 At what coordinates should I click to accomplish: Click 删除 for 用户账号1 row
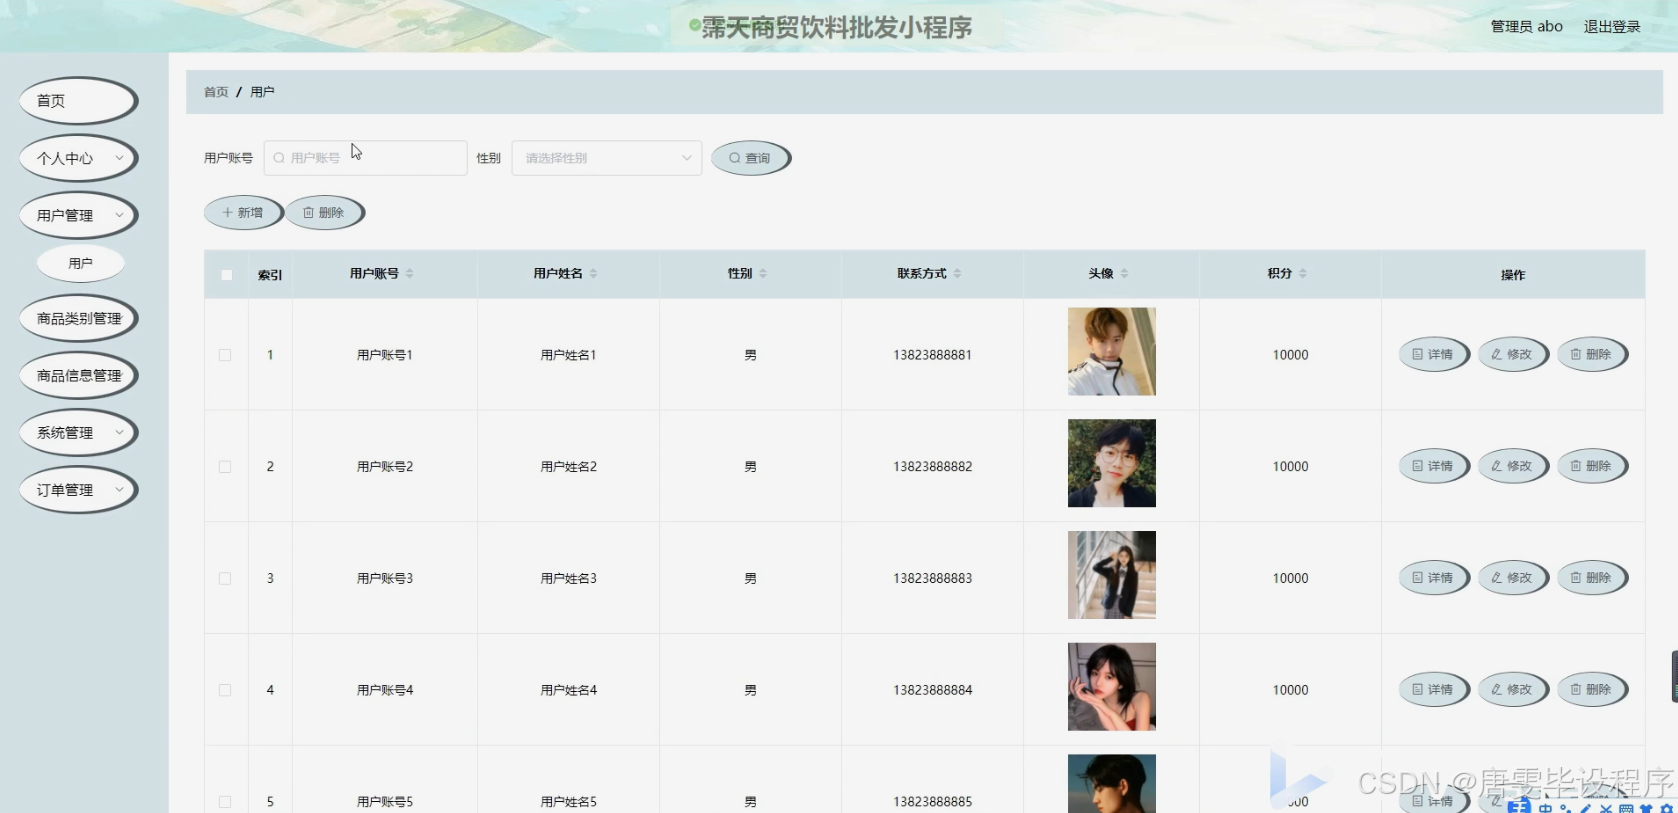pos(1591,354)
